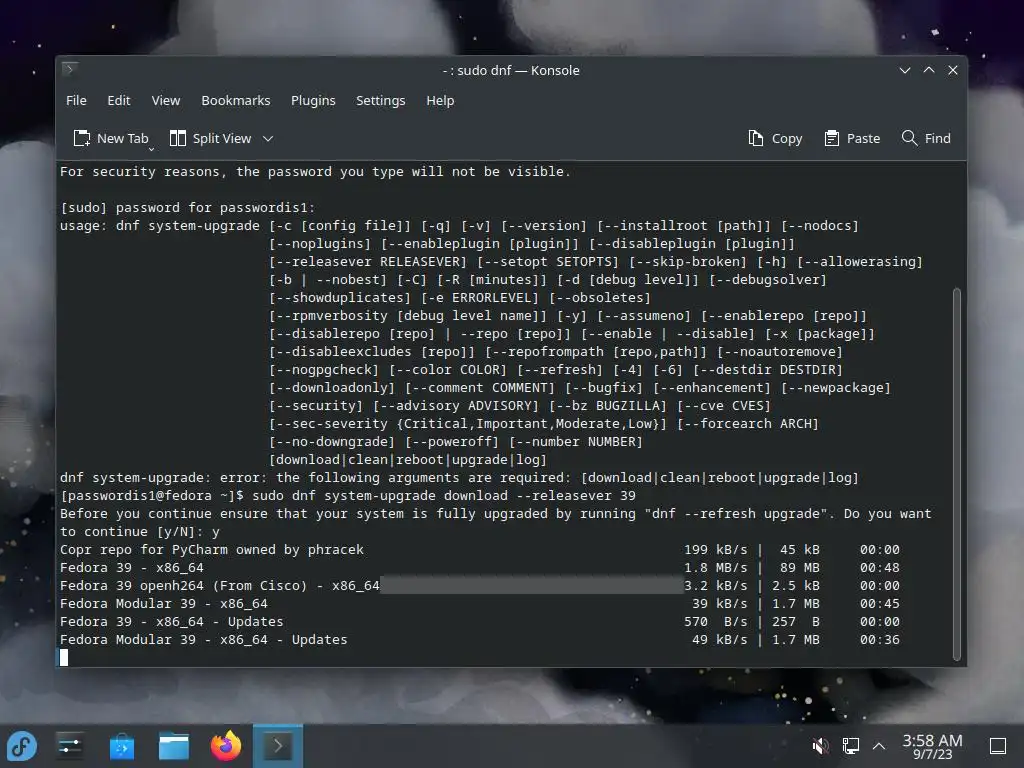
Task: Open Dolphin file manager from taskbar
Action: click(174, 746)
